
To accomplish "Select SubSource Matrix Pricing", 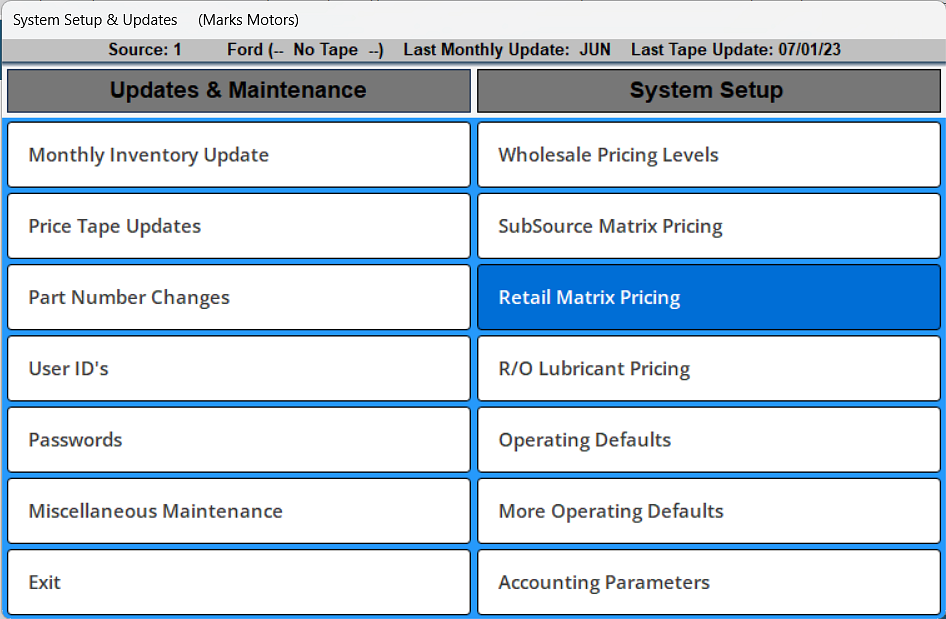I will tap(708, 225).
